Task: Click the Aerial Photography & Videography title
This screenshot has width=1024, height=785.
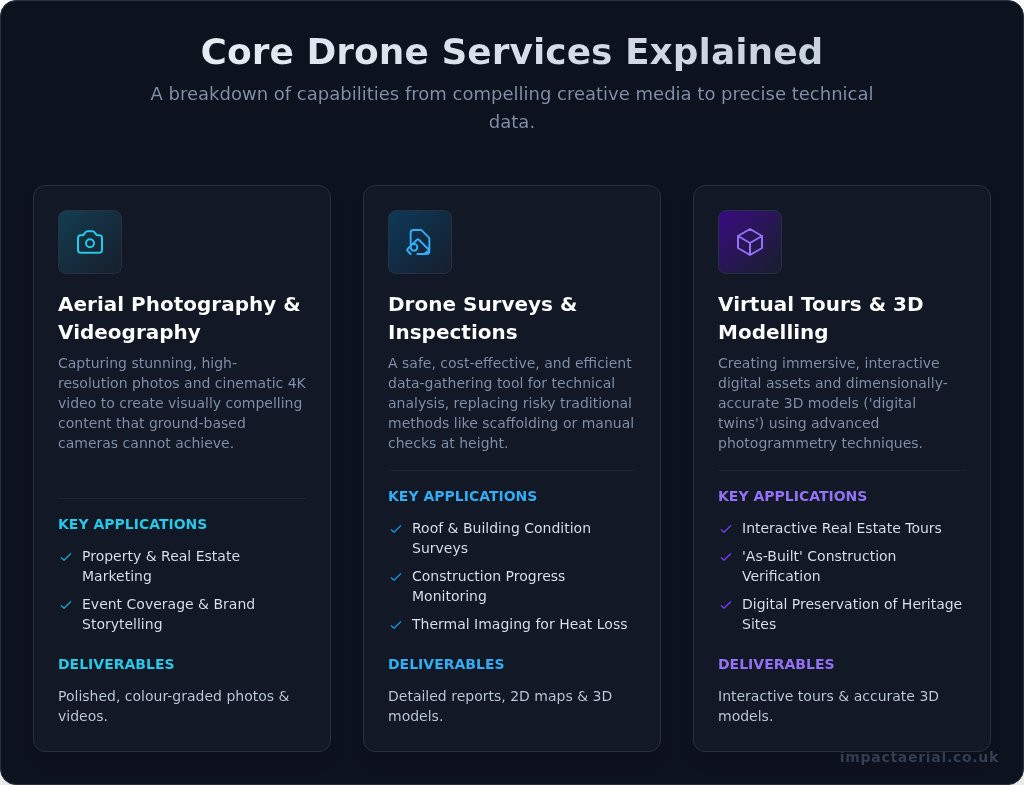Action: pyautogui.click(x=179, y=318)
